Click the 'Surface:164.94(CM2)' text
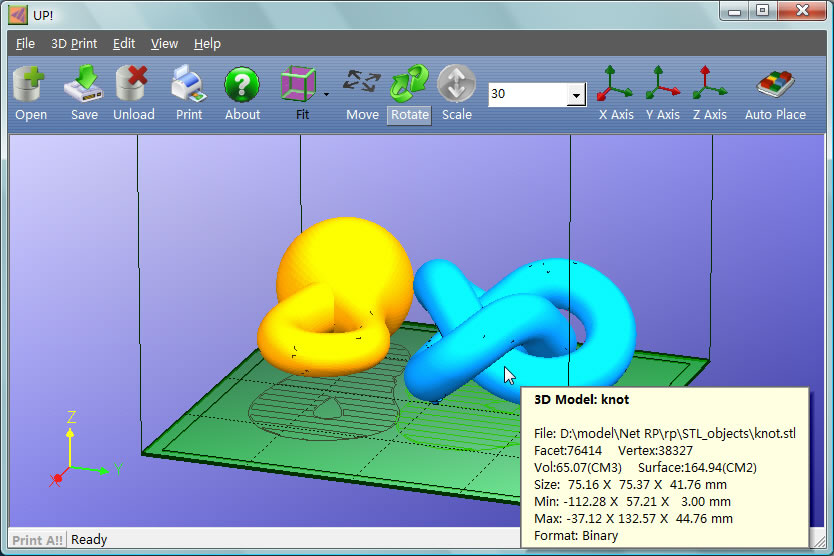Screen dimensions: 834x556 (x=697, y=468)
